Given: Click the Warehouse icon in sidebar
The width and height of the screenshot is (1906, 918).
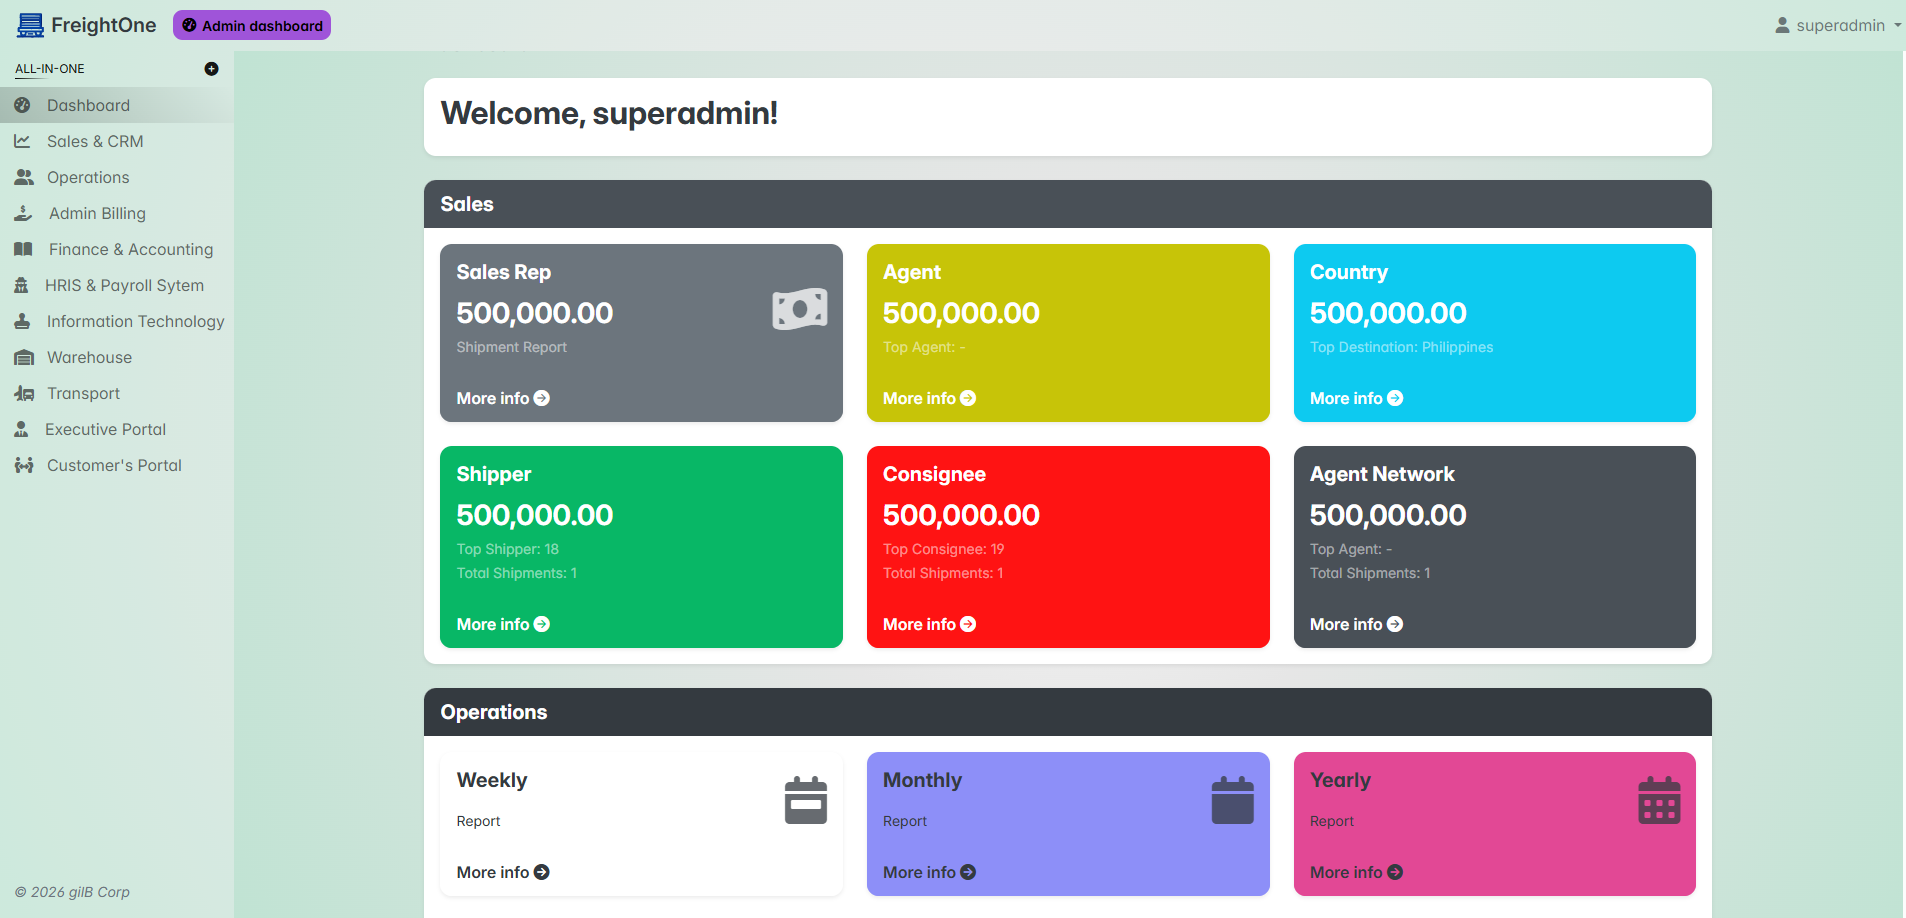Looking at the screenshot, I should coord(24,358).
